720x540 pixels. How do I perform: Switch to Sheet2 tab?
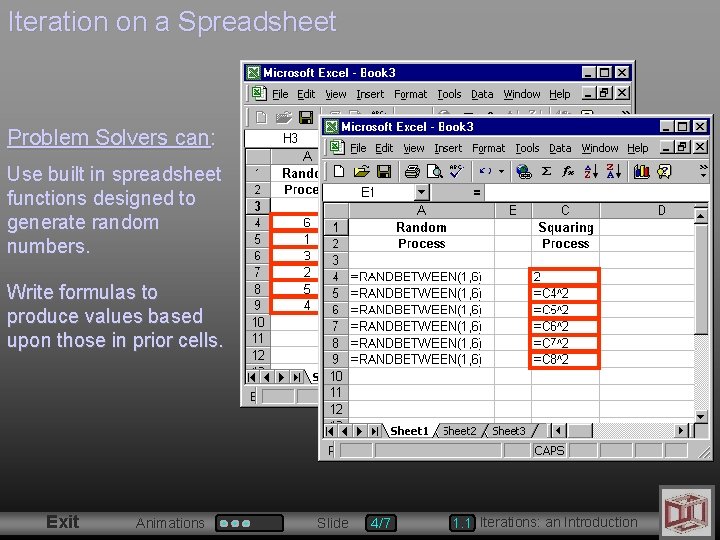click(459, 431)
